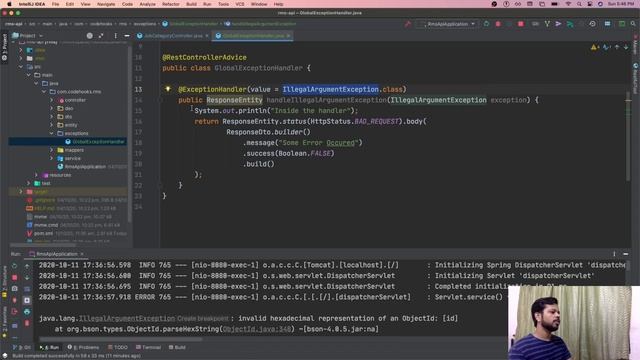Open the Build tool window button

[178, 347]
